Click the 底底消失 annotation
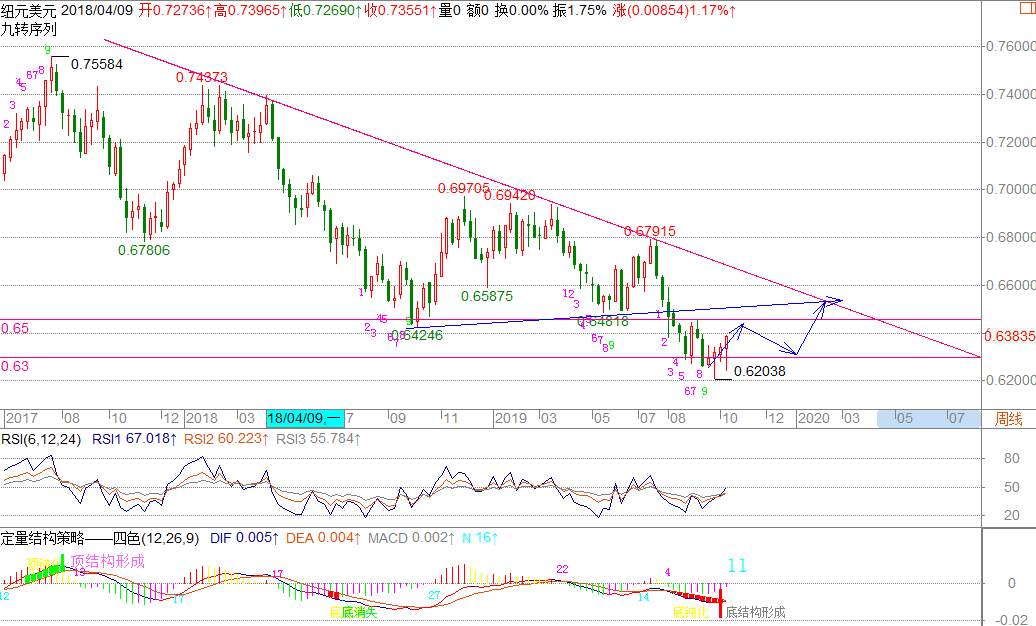Screen dimensions: 1036x626 [x=353, y=613]
